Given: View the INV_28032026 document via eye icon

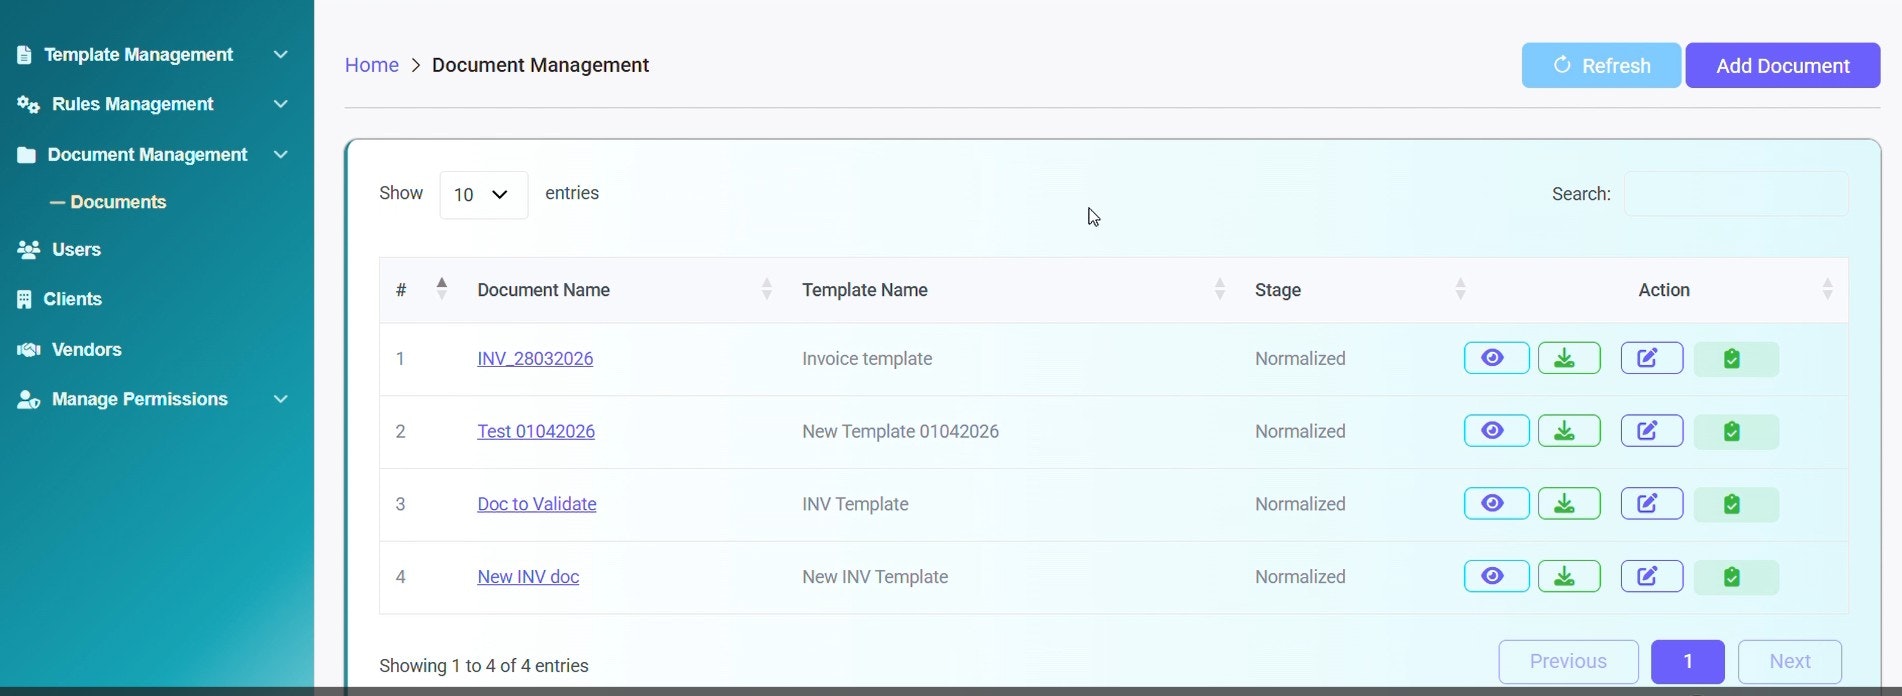Looking at the screenshot, I should coord(1496,358).
